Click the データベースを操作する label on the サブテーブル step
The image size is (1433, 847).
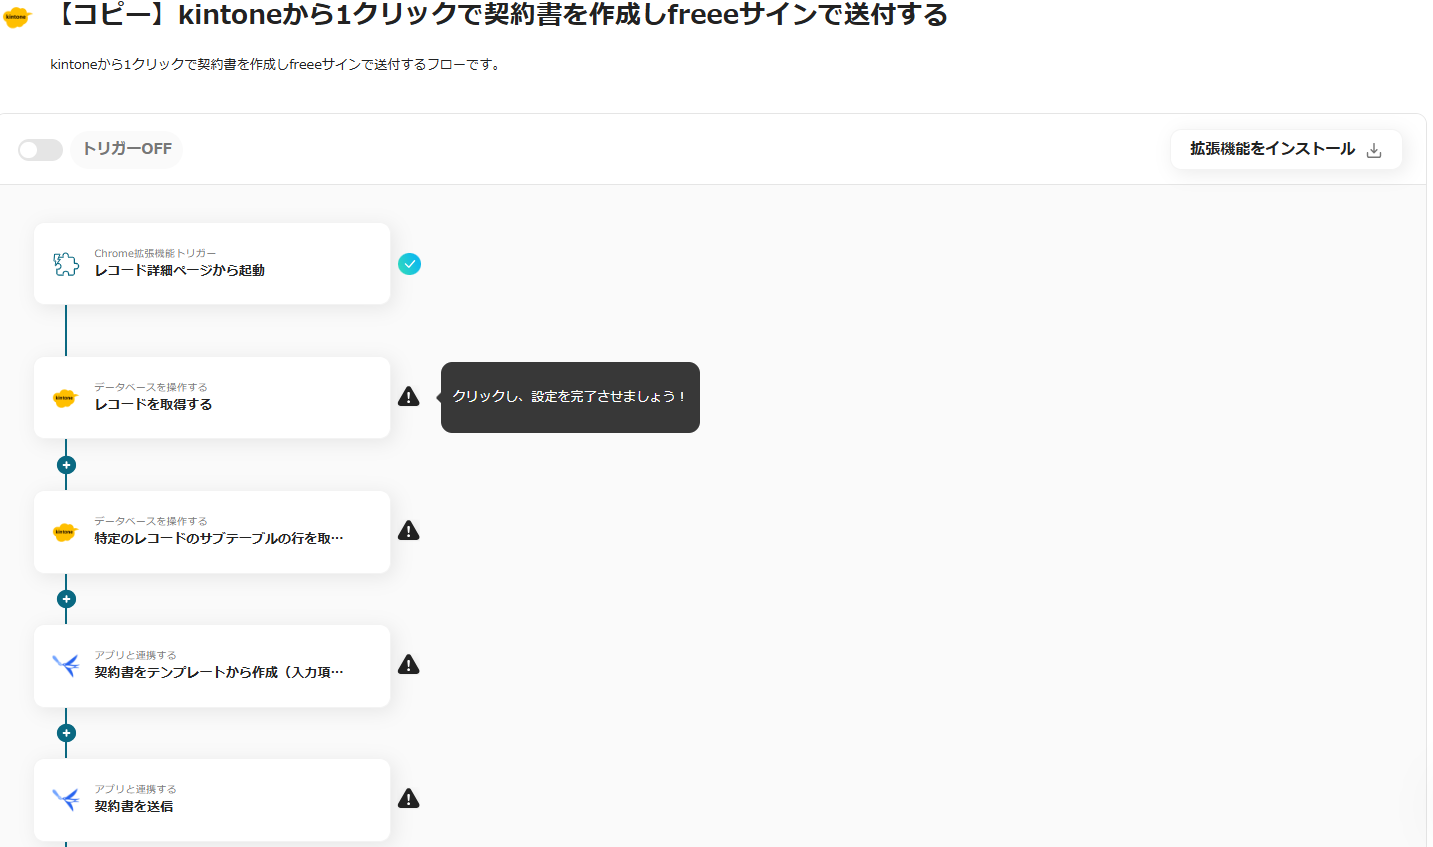(x=151, y=521)
